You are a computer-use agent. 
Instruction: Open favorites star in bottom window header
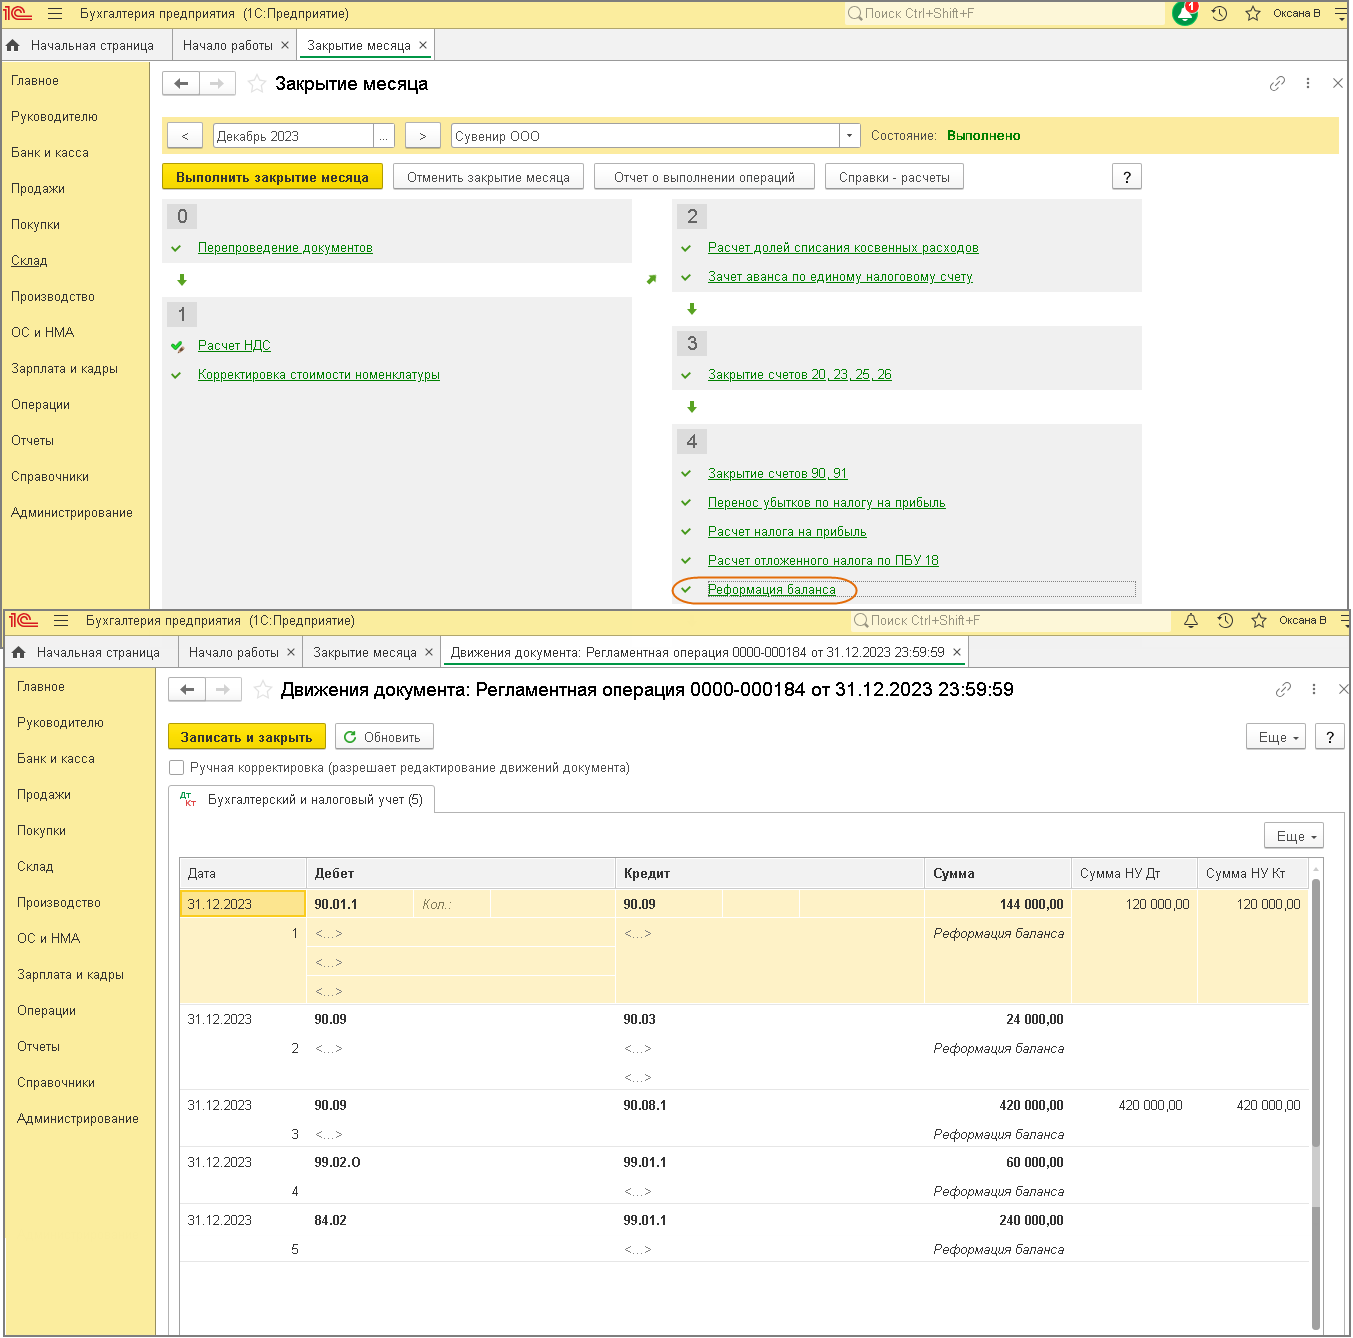tap(1259, 621)
